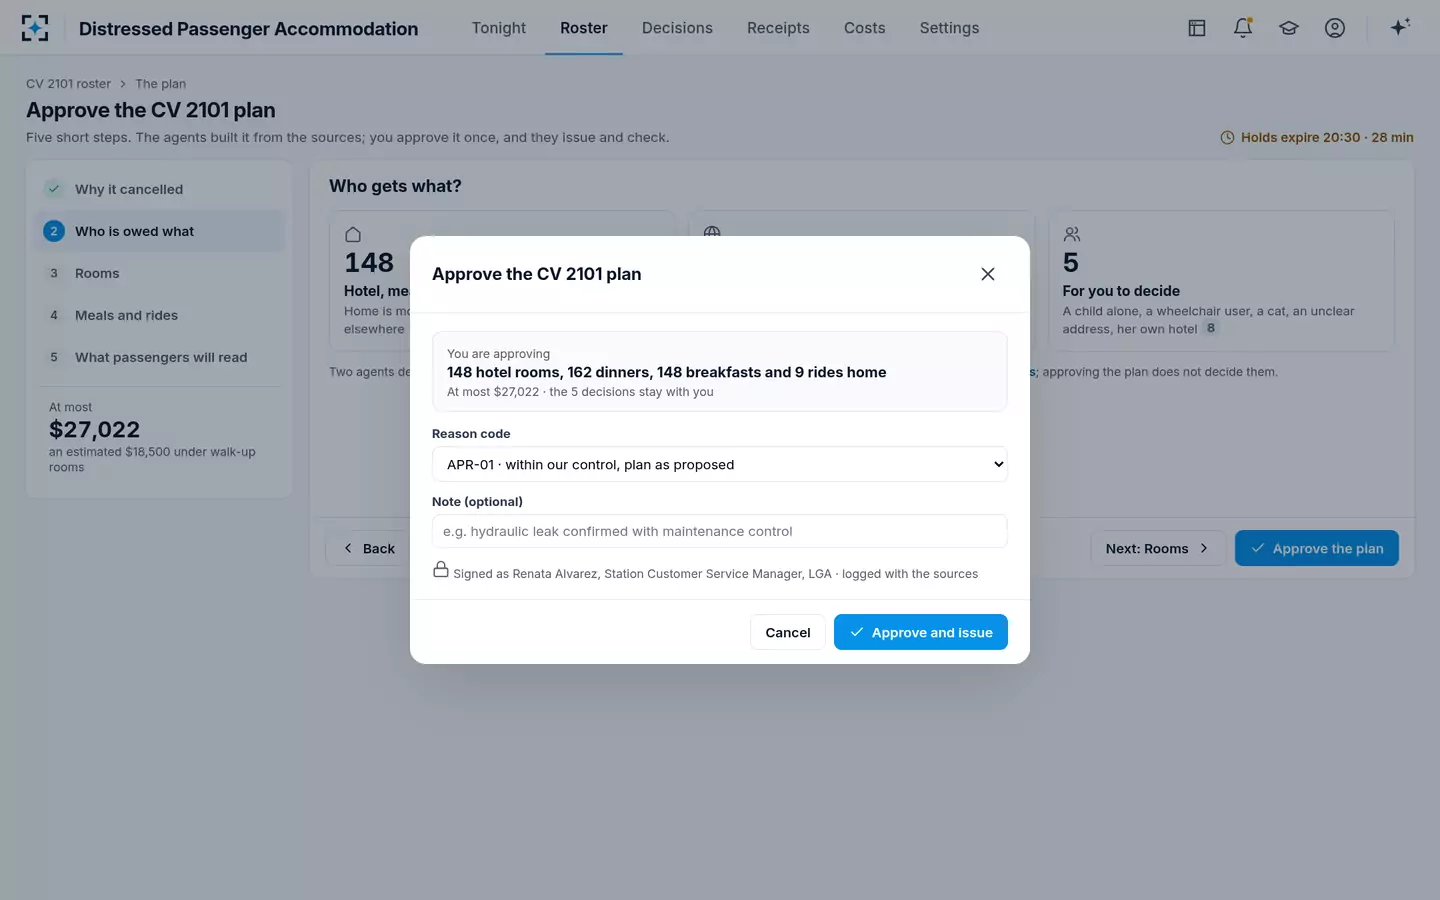Click the Approve the plan button
The height and width of the screenshot is (900, 1440).
pyautogui.click(x=1317, y=548)
